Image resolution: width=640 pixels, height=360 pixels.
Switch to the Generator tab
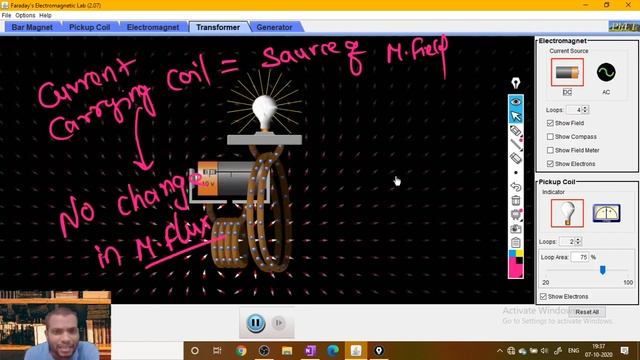pos(274,27)
